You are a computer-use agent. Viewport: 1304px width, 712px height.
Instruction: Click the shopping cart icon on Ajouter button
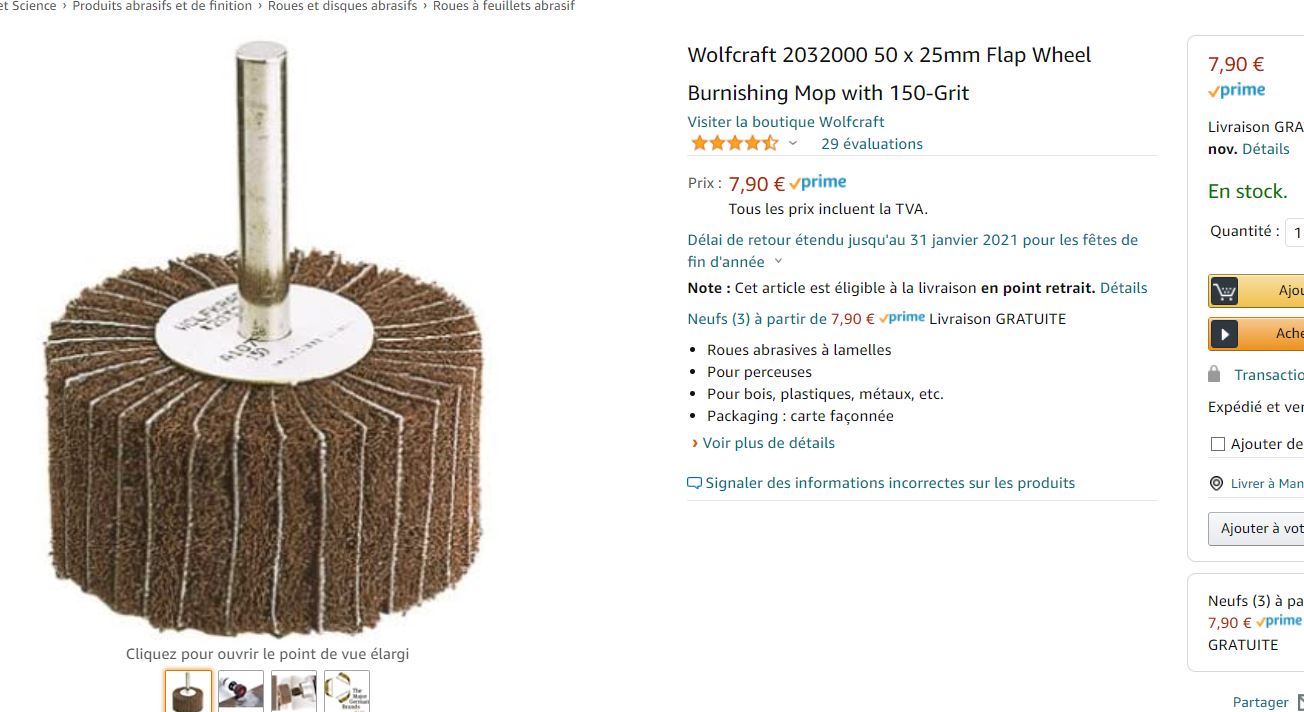1224,291
